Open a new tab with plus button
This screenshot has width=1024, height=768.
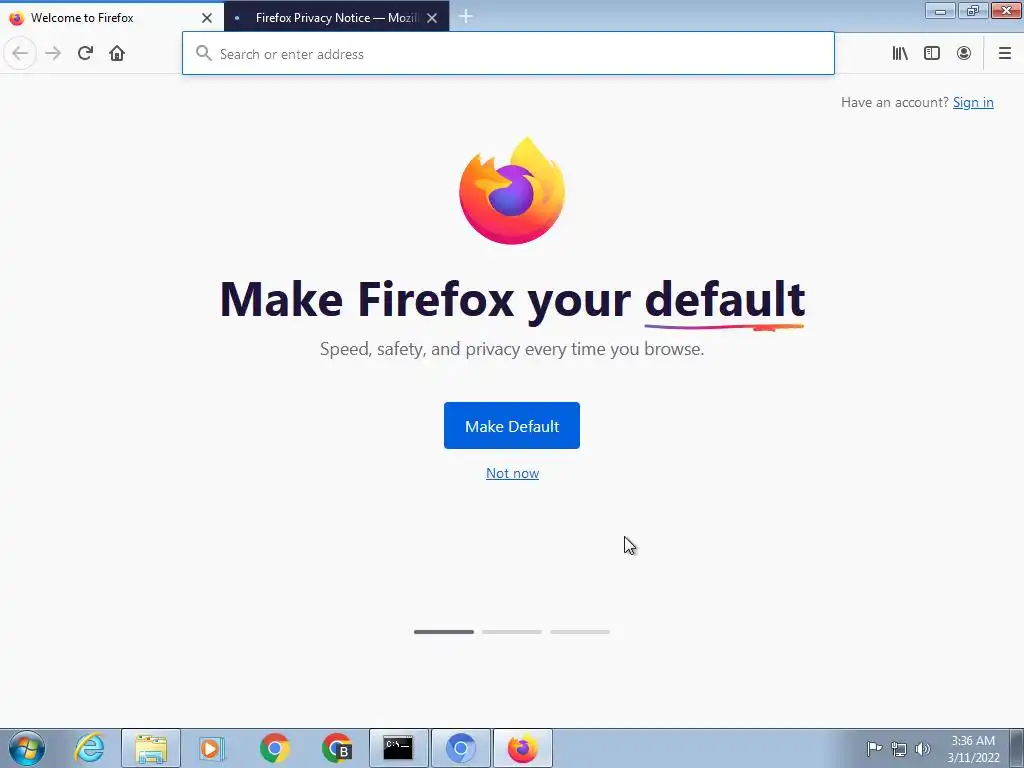(466, 17)
